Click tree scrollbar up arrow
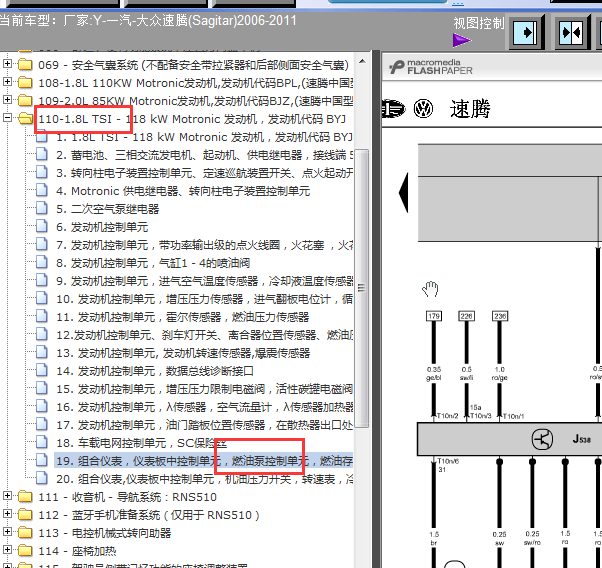Screen dimensions: 602x568 [362, 61]
